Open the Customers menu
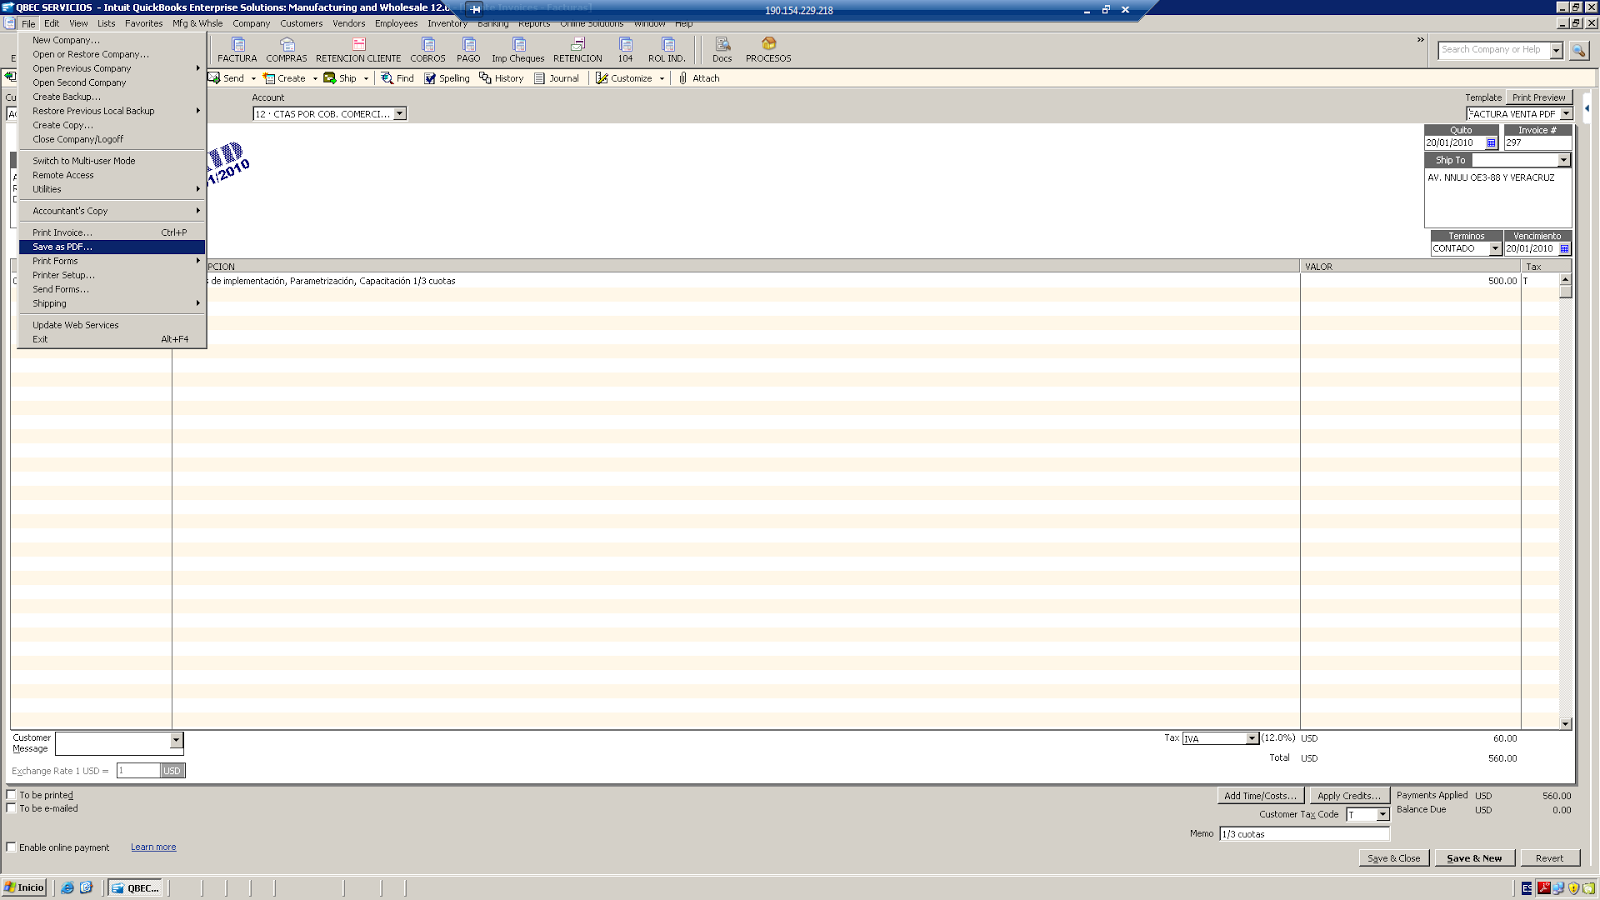Image resolution: width=1600 pixels, height=900 pixels. [x=301, y=23]
